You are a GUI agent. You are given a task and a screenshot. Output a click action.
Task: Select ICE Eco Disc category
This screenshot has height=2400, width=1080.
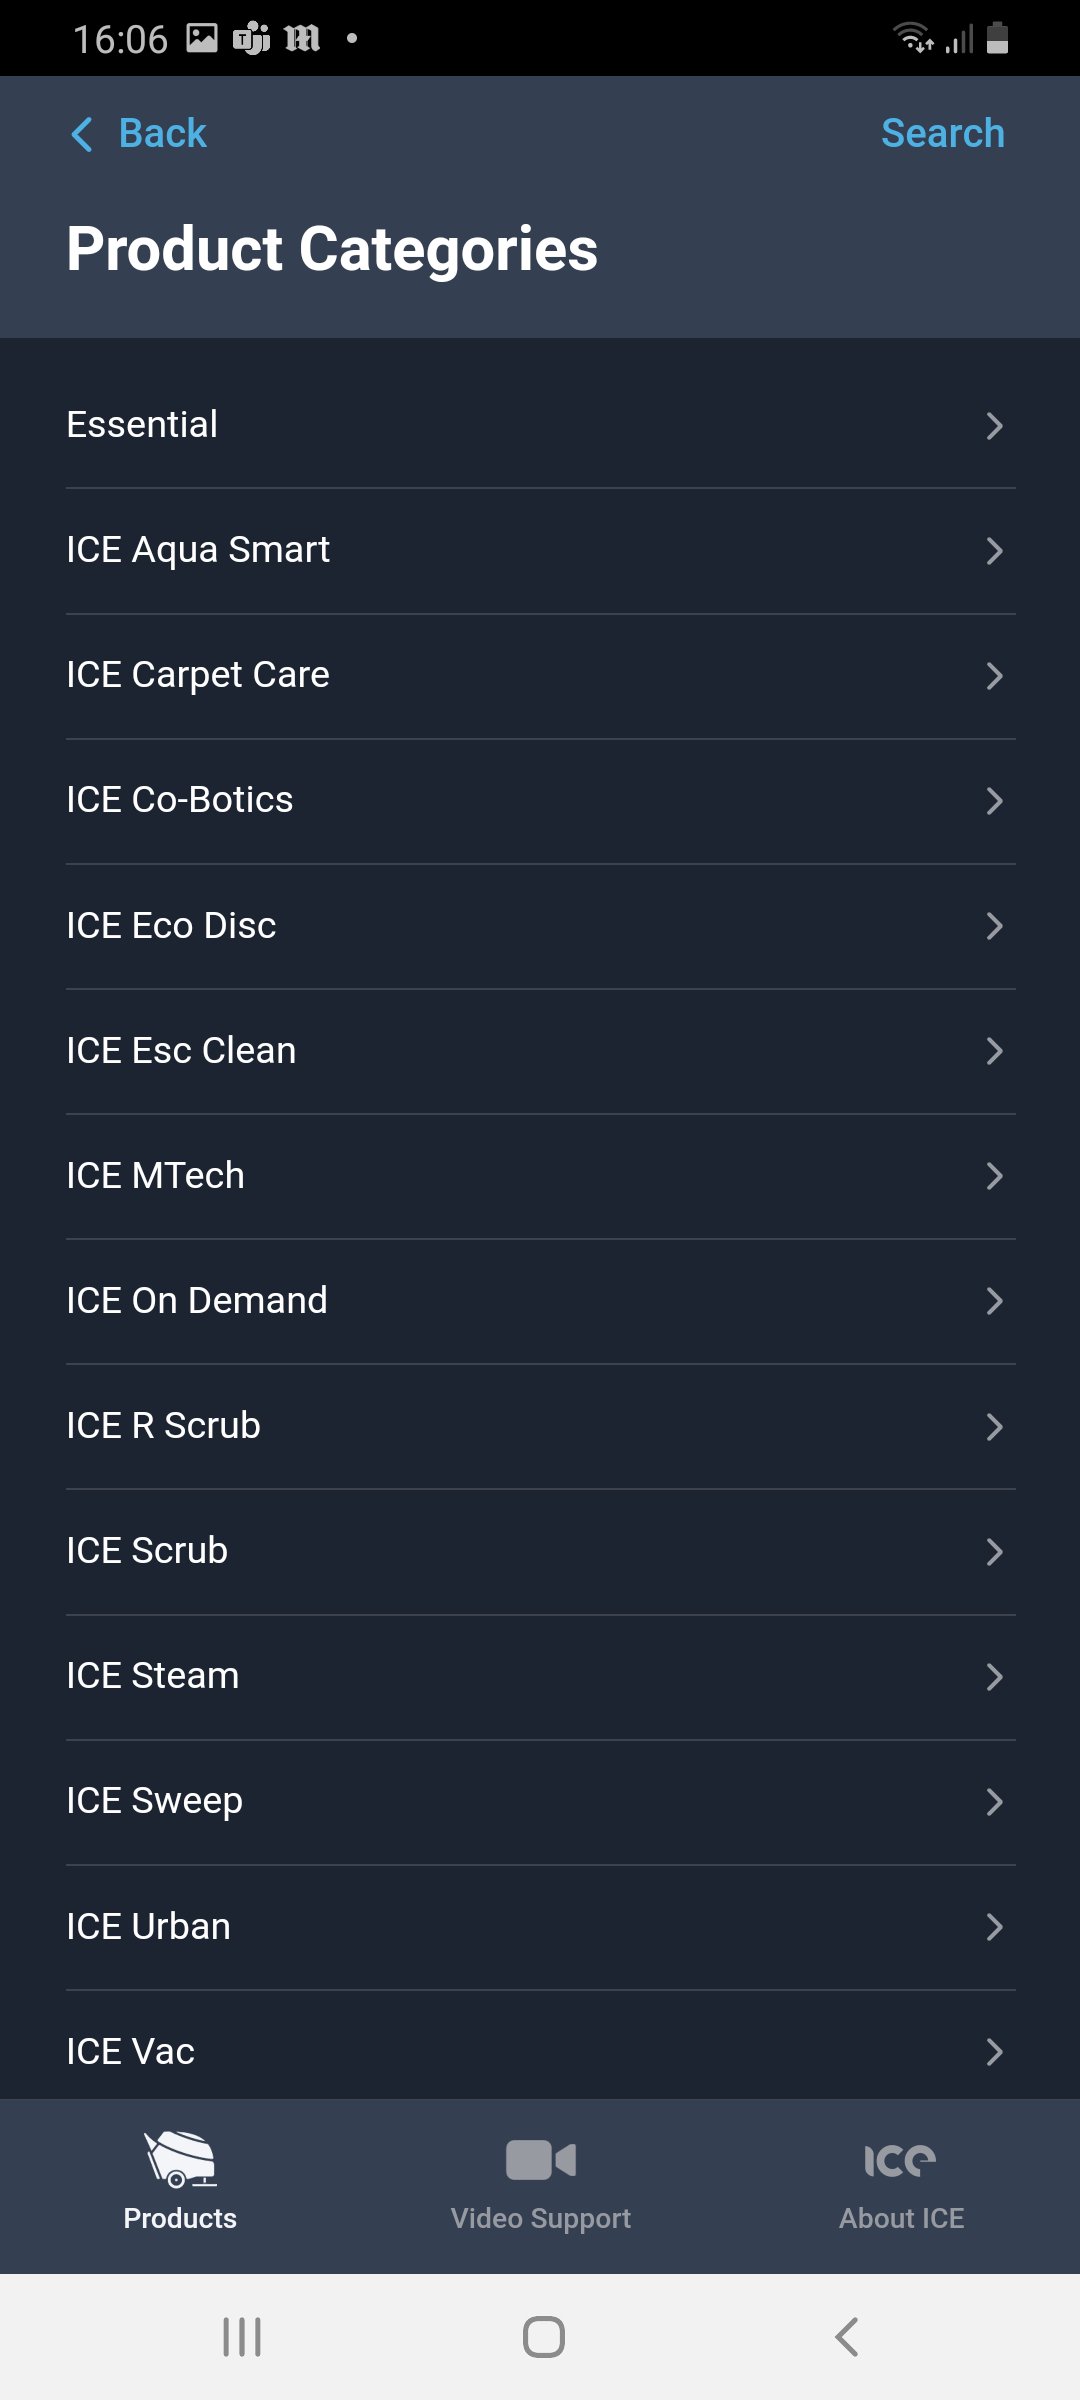point(171,926)
